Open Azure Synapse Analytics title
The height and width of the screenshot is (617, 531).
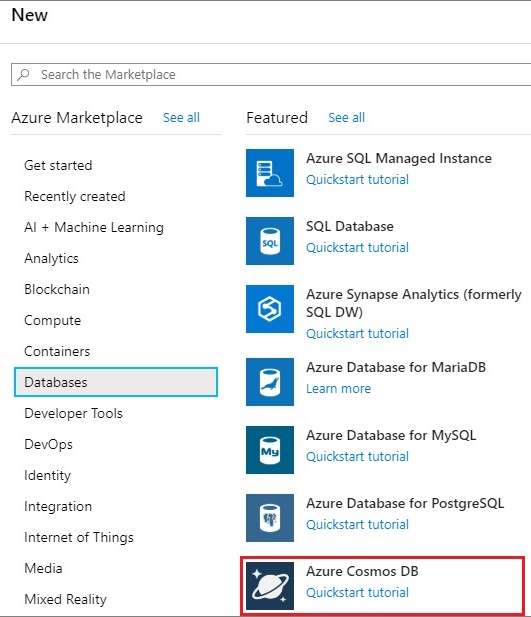414,303
